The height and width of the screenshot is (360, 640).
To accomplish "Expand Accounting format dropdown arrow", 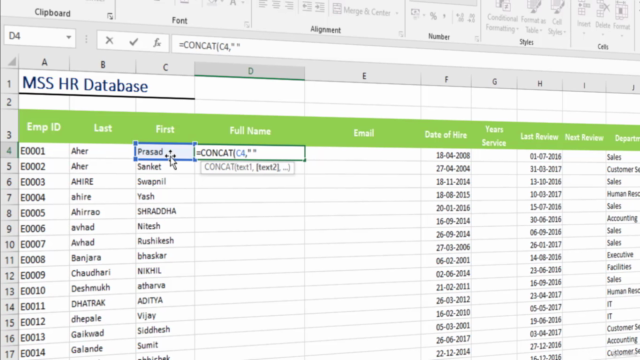I will tap(424, 15).
